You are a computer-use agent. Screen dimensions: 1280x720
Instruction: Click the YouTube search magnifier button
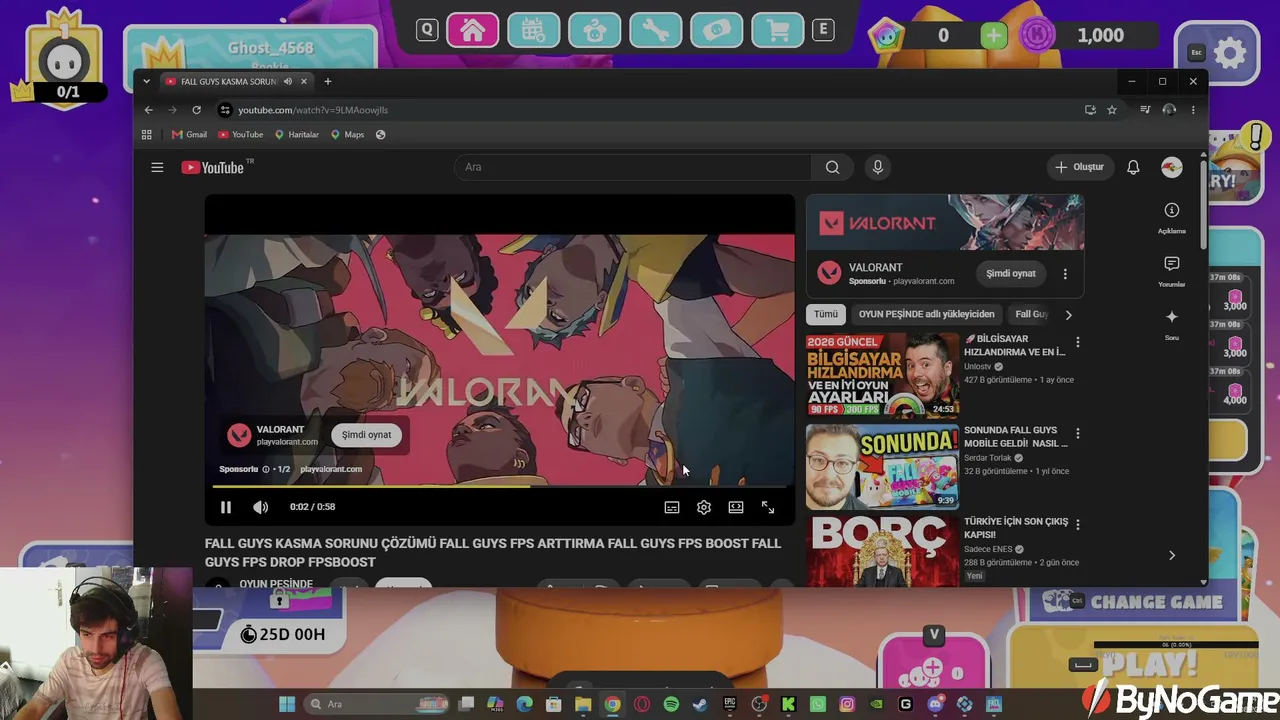(x=832, y=167)
